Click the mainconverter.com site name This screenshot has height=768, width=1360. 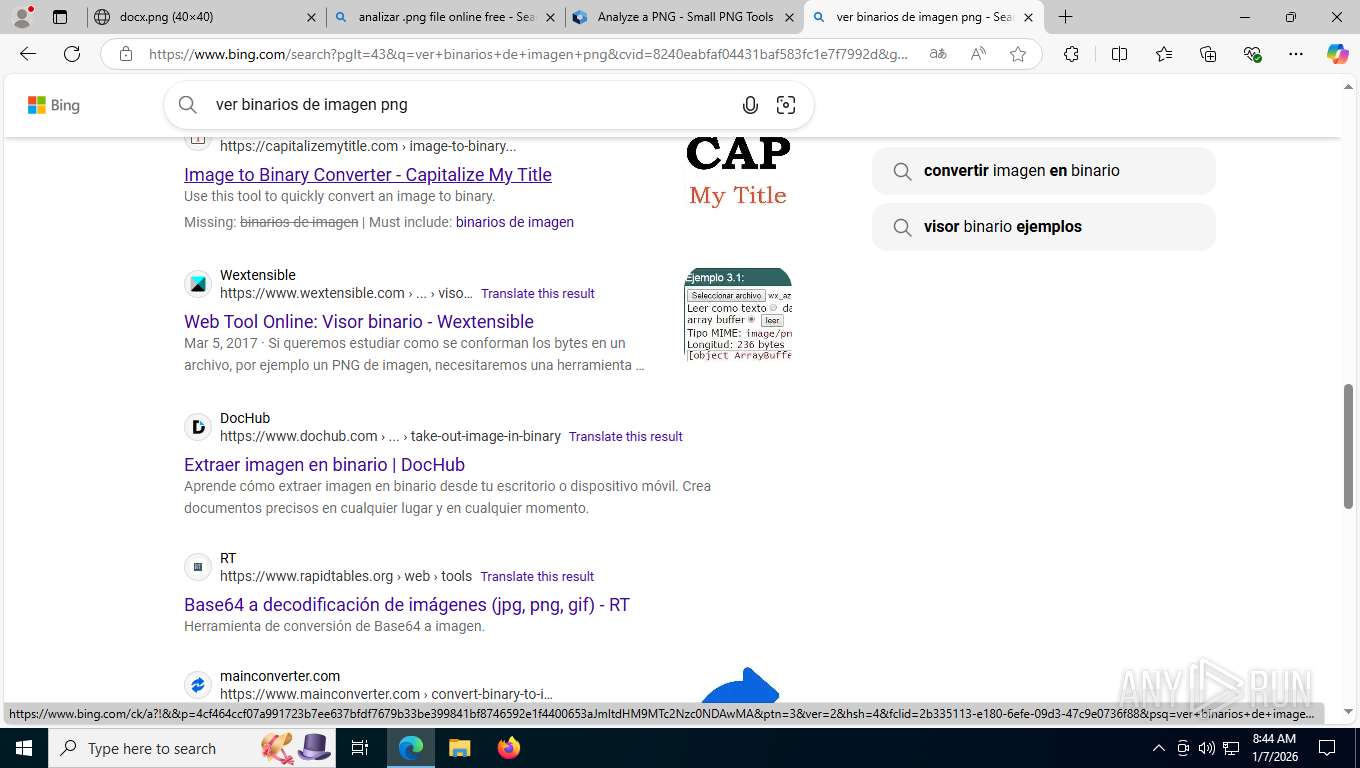click(280, 676)
